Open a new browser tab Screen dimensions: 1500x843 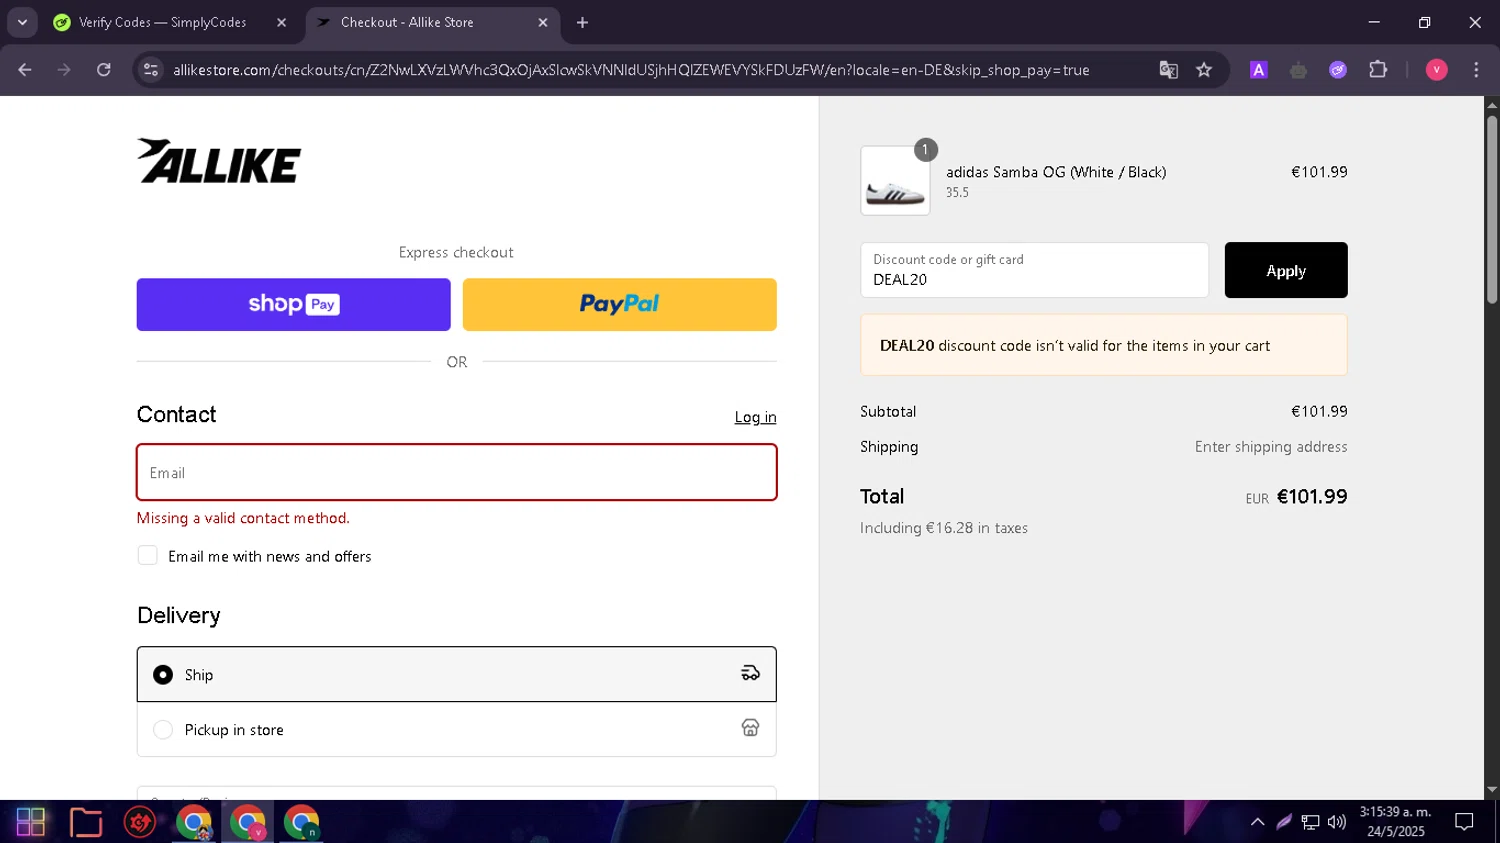coord(583,22)
